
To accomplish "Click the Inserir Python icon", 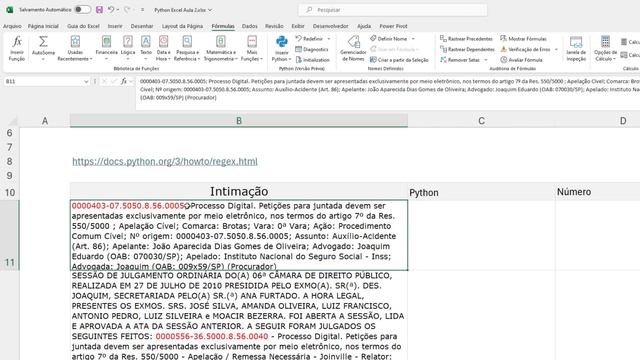I will [282, 42].
